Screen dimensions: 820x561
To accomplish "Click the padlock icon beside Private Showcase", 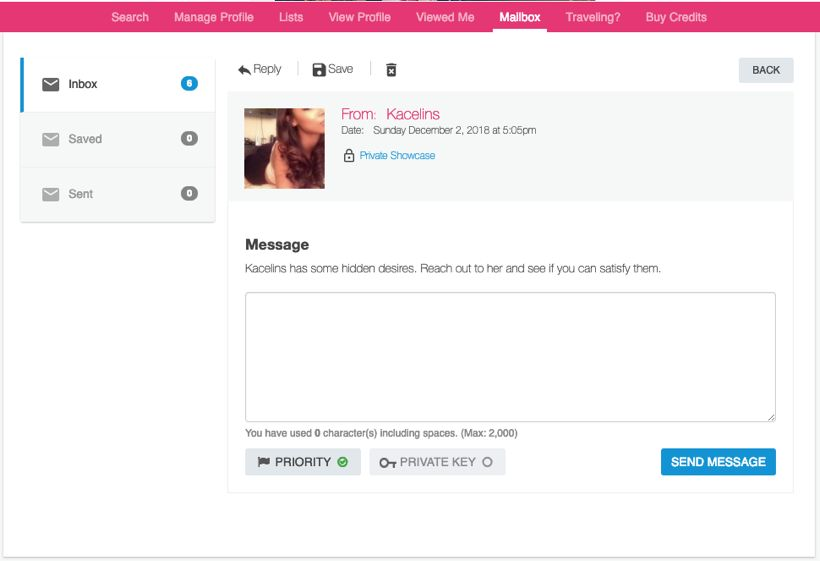I will [349, 155].
